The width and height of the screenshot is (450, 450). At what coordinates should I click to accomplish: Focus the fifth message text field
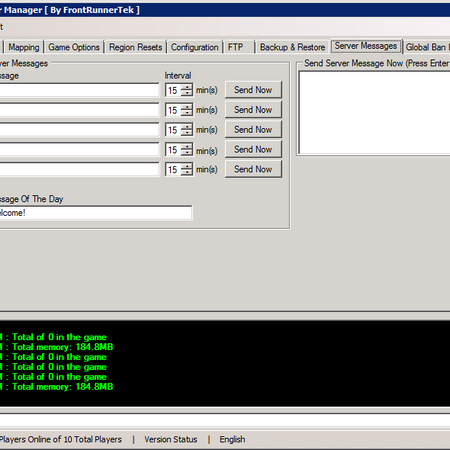click(x=79, y=169)
